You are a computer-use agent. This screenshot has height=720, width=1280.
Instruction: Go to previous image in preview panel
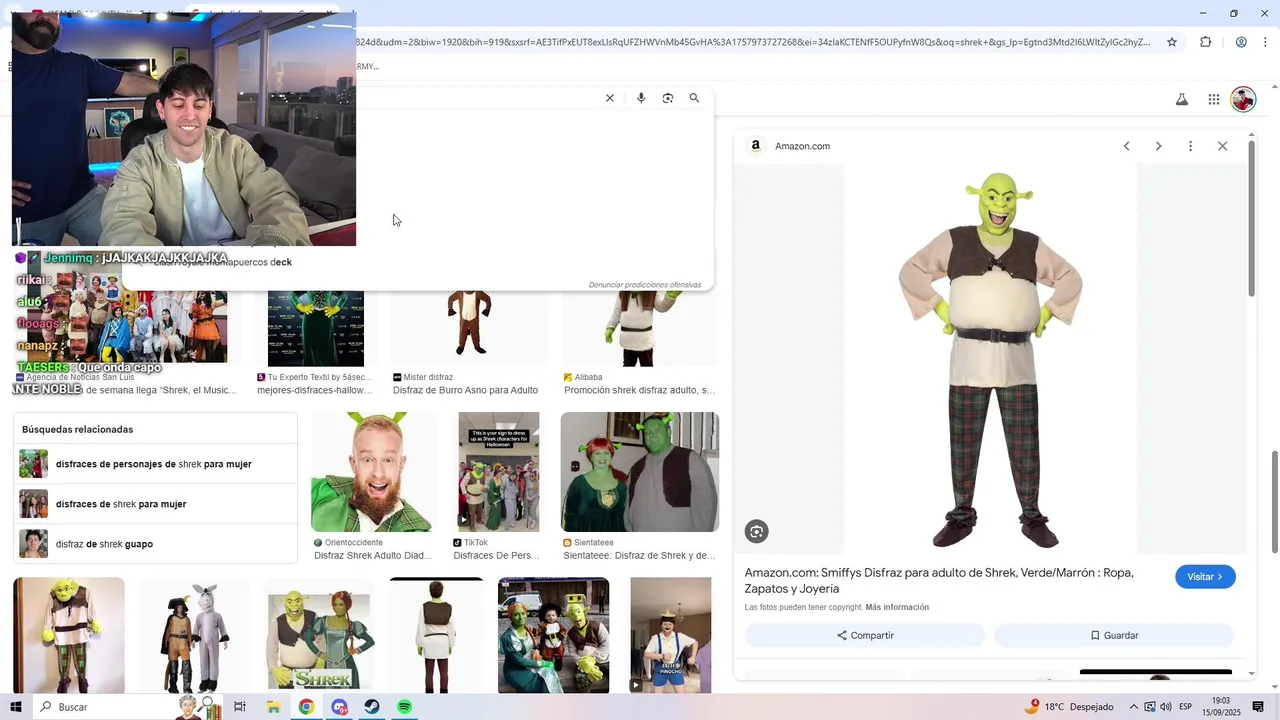[x=1127, y=146]
